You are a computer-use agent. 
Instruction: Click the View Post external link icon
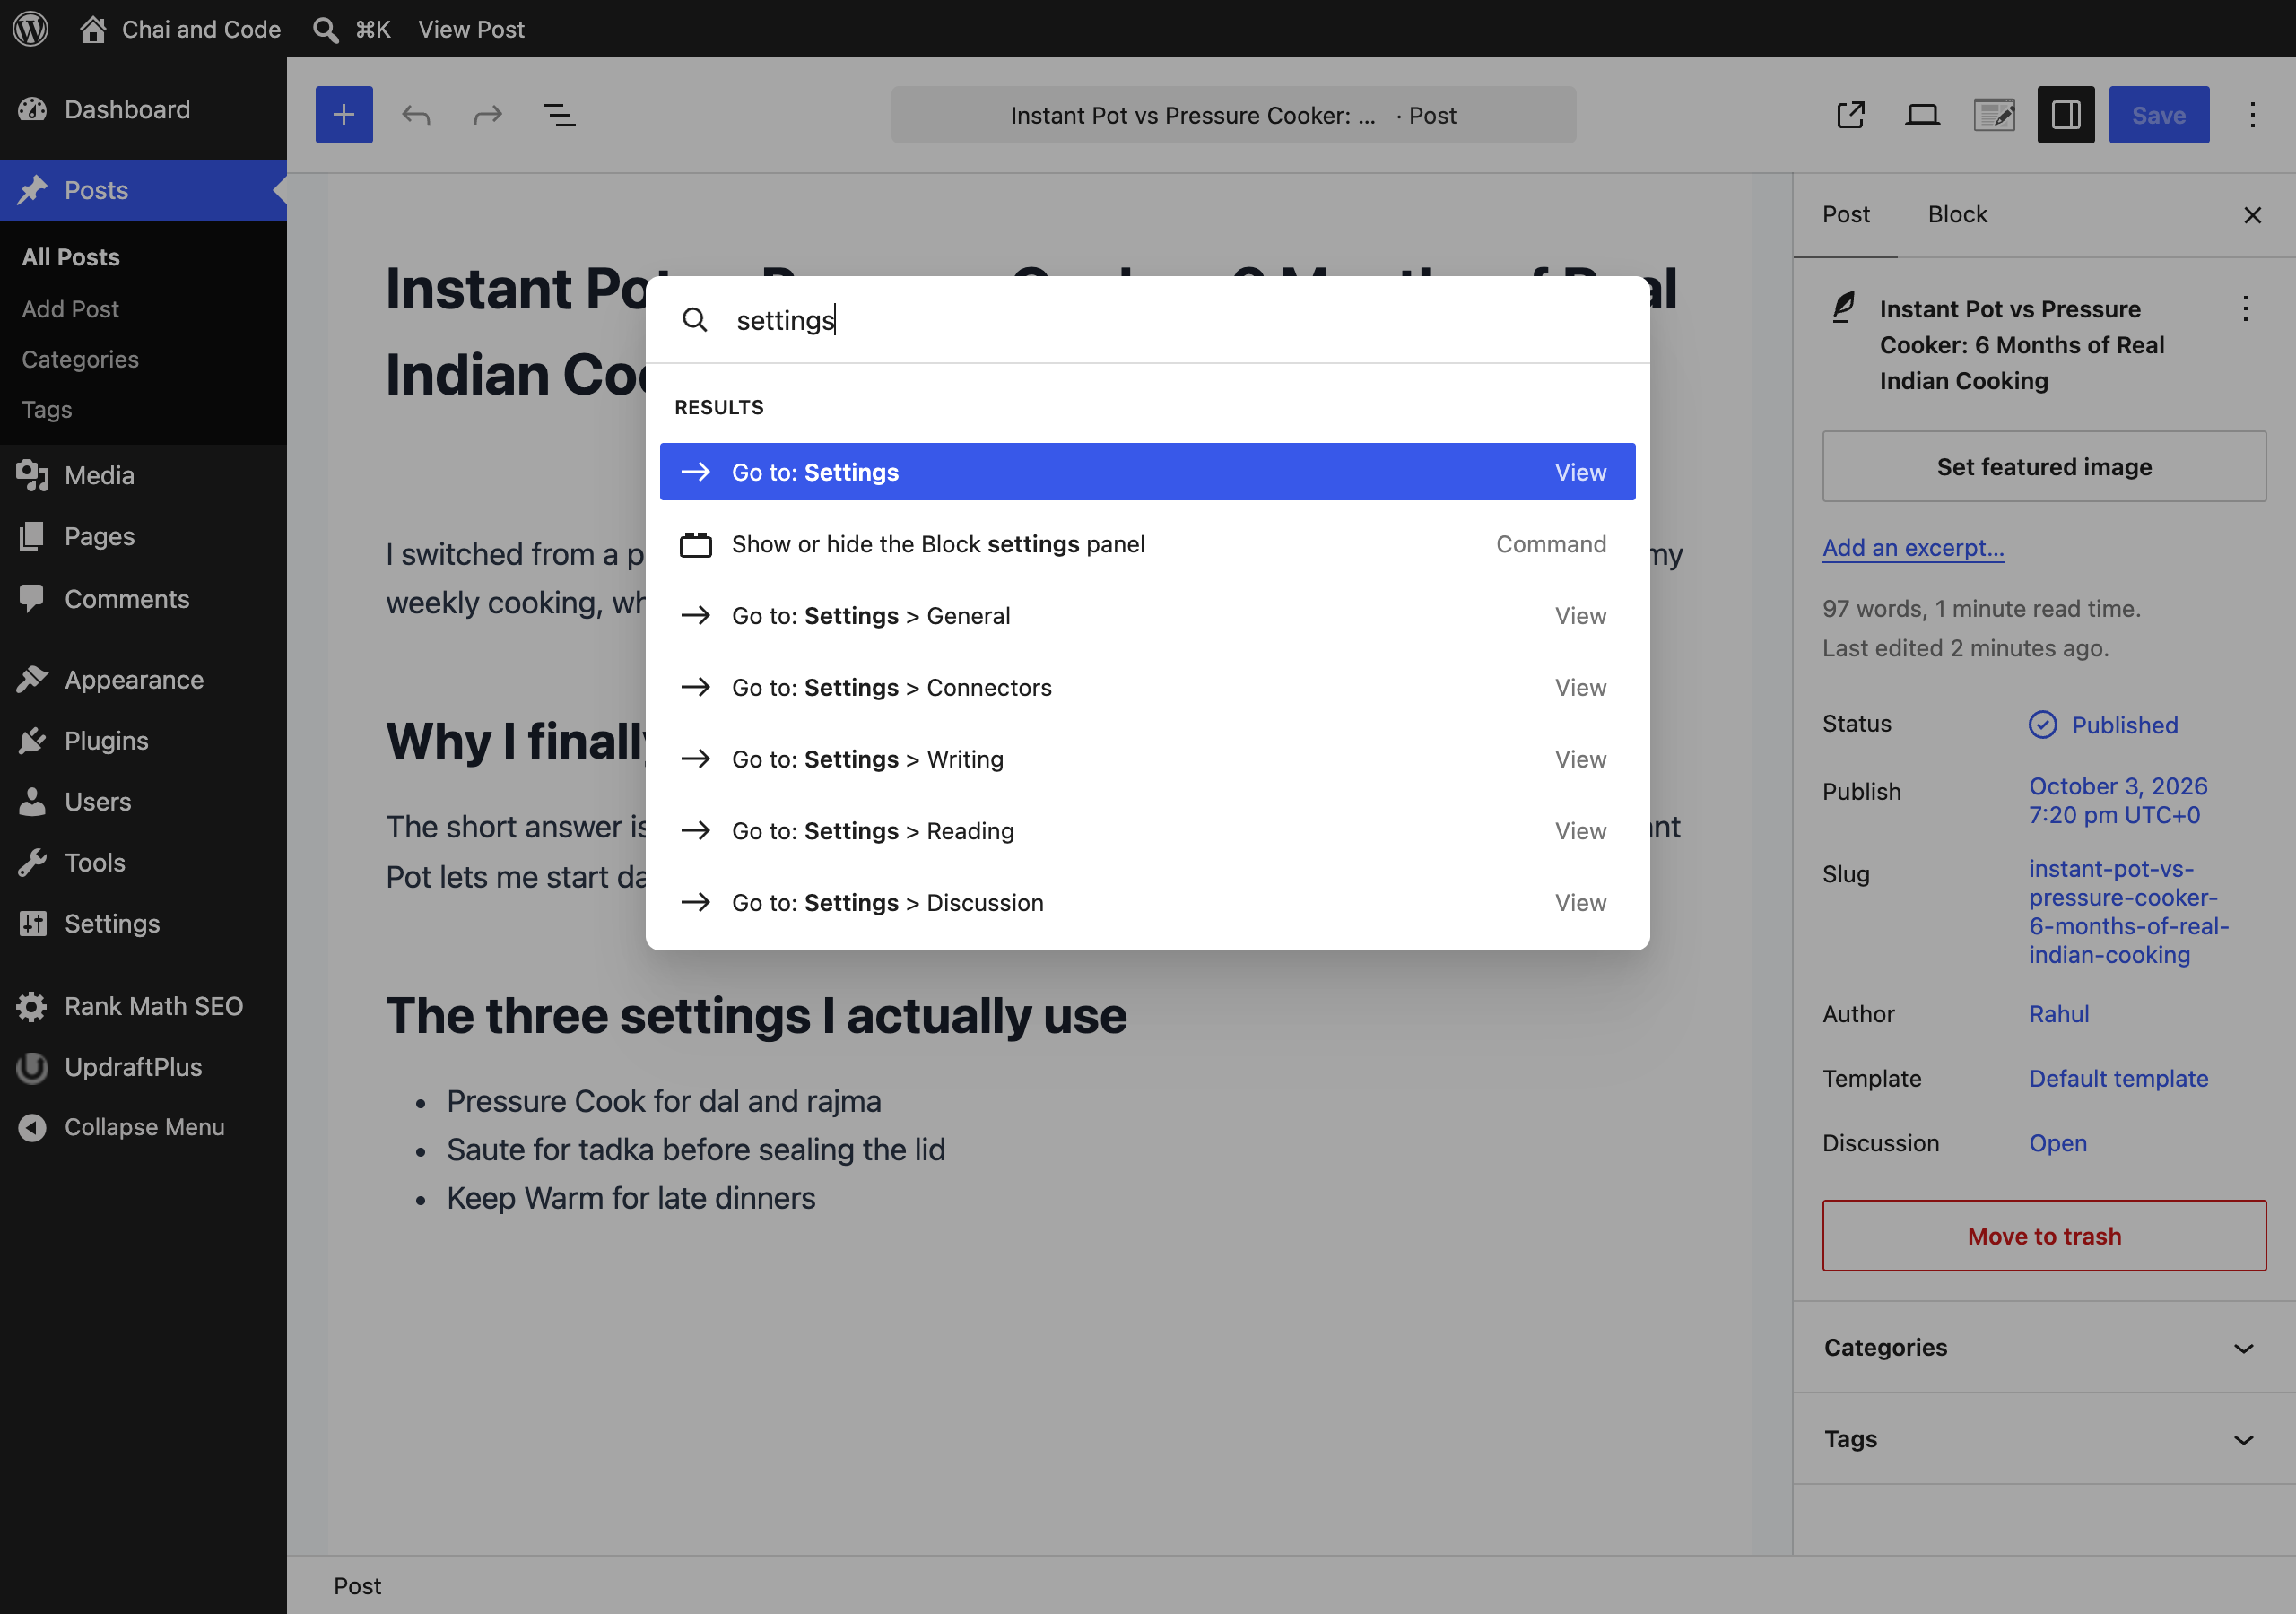click(x=1851, y=115)
